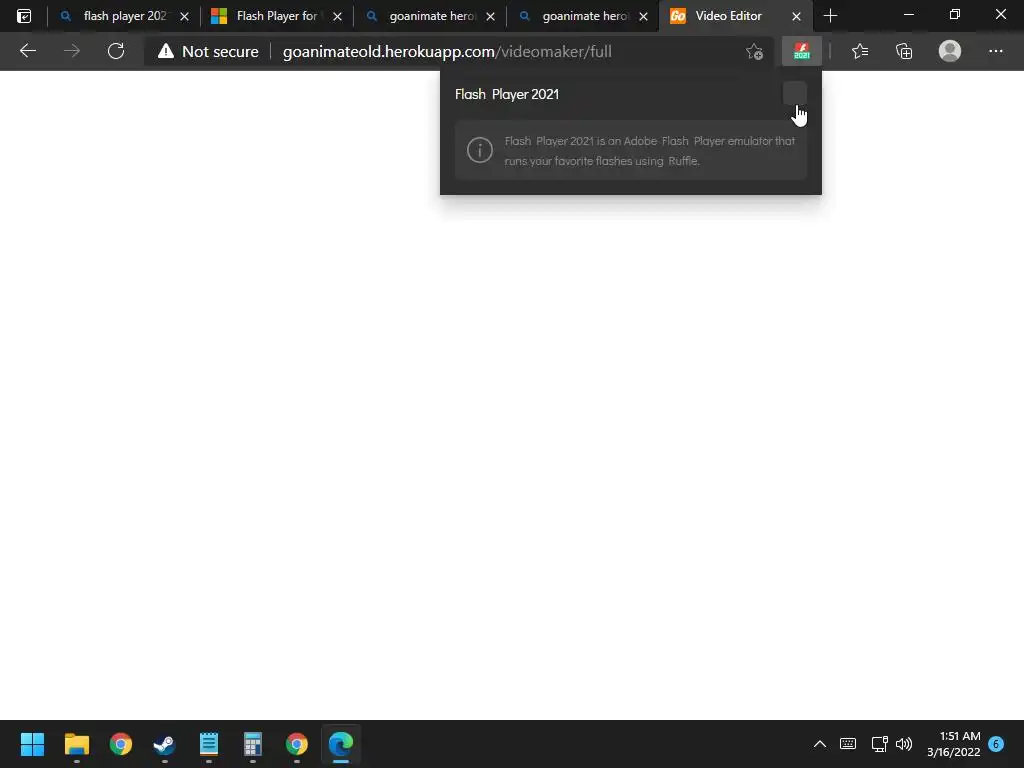
Task: Close the Flash Player for tab
Action: tap(337, 16)
